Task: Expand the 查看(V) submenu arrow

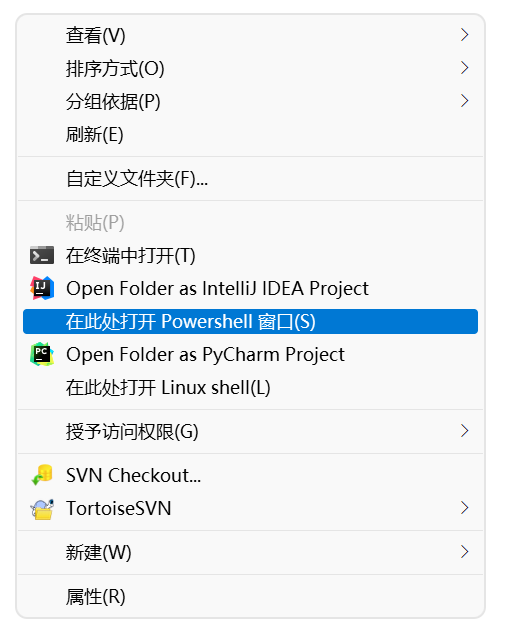Action: pos(464,35)
